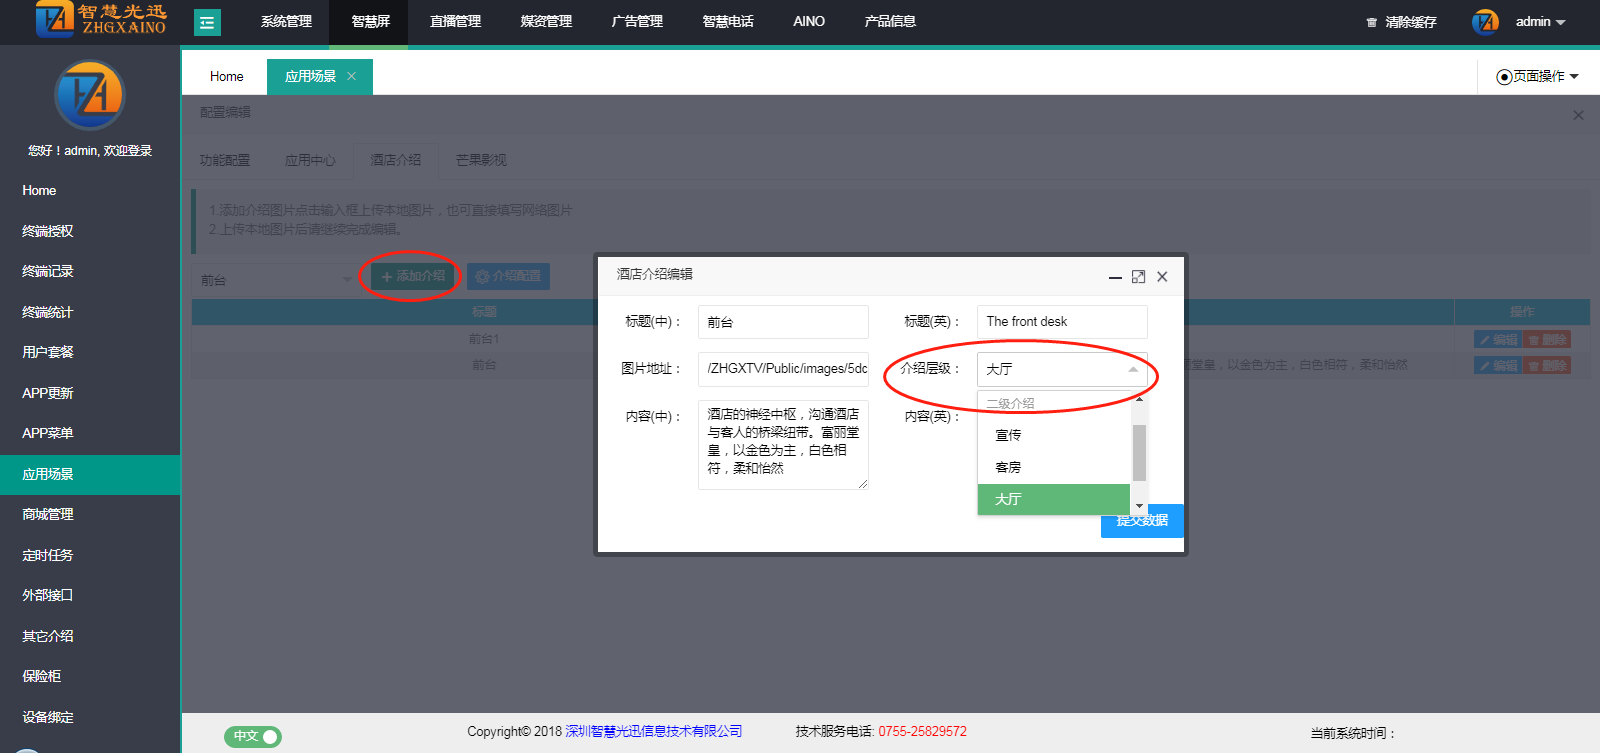Switch to the Home tab
Viewport: 1600px width, 753px height.
(x=226, y=76)
